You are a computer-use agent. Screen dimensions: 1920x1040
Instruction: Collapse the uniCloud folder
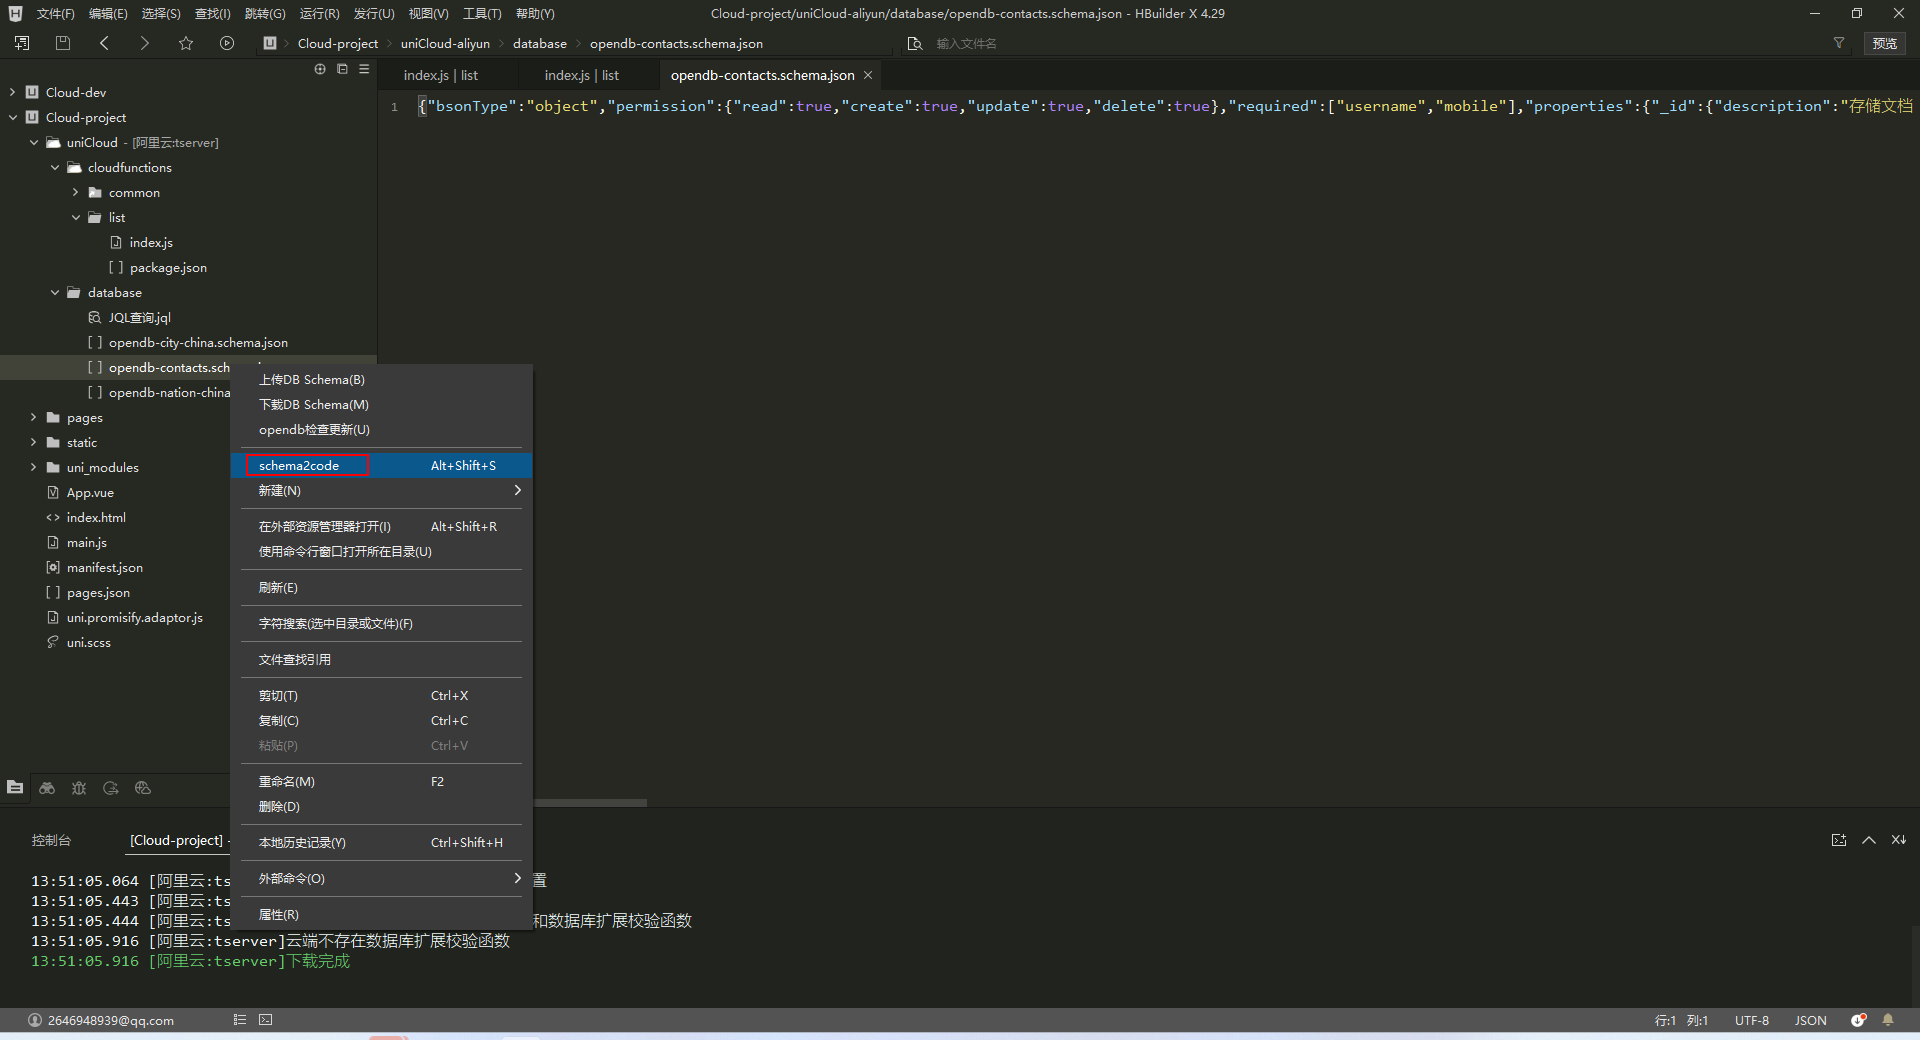pos(34,142)
